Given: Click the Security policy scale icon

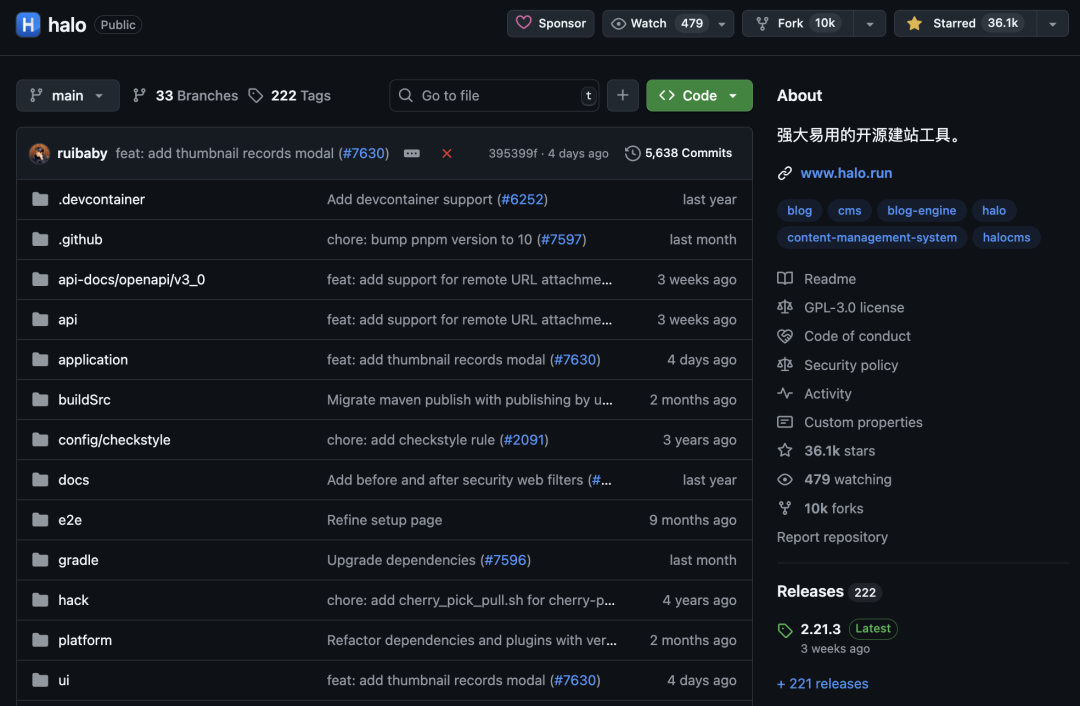Looking at the screenshot, I should pos(785,364).
